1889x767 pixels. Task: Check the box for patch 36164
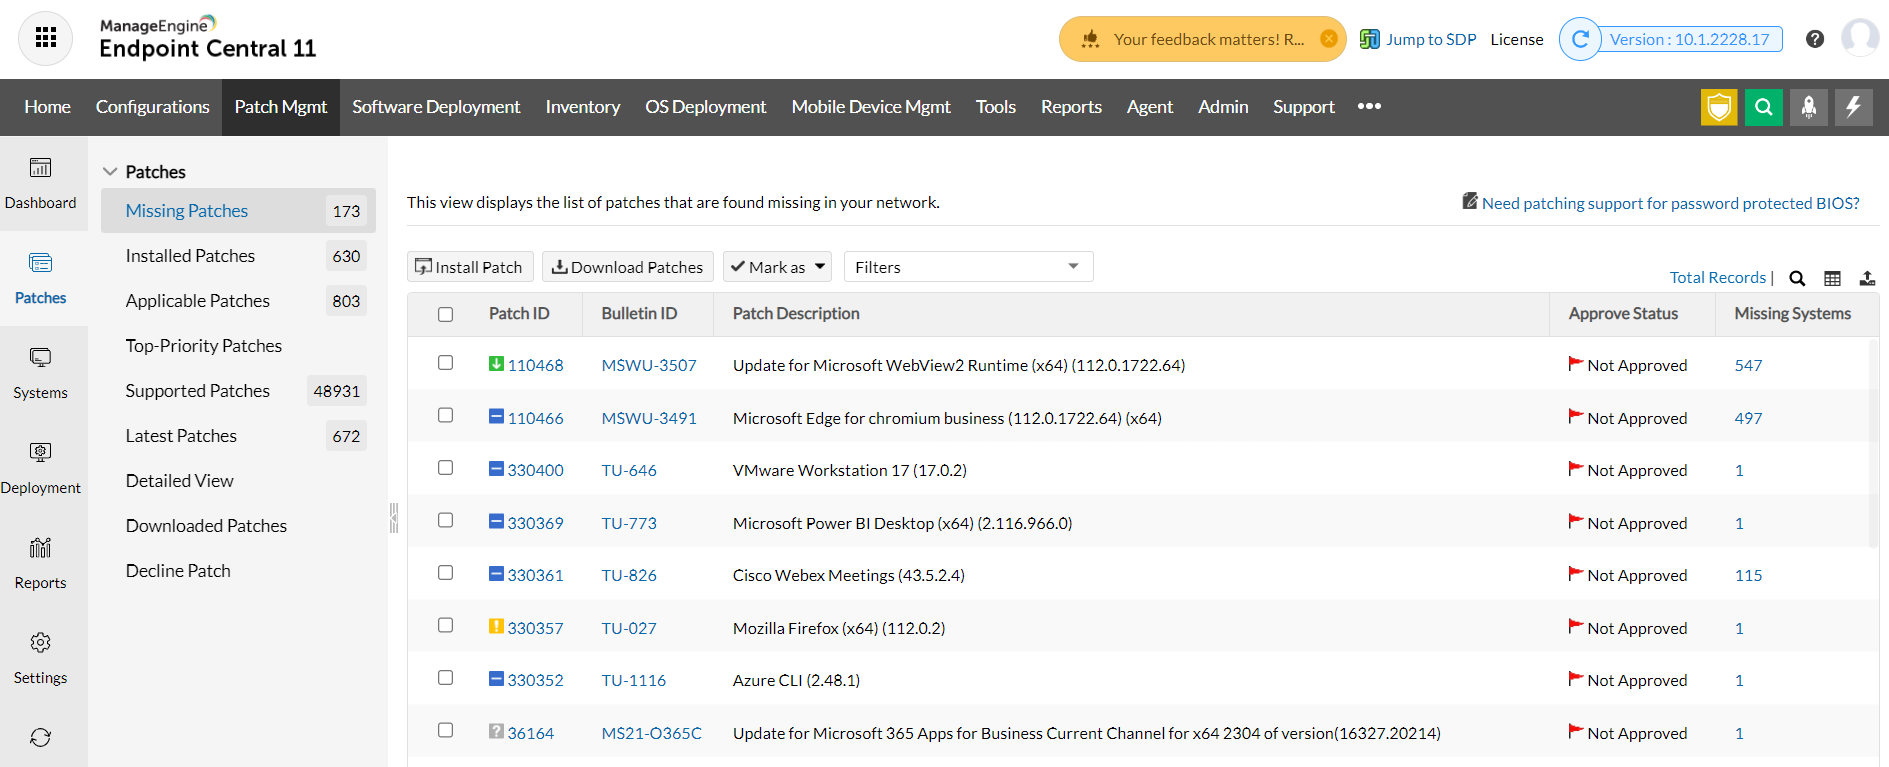tap(446, 730)
